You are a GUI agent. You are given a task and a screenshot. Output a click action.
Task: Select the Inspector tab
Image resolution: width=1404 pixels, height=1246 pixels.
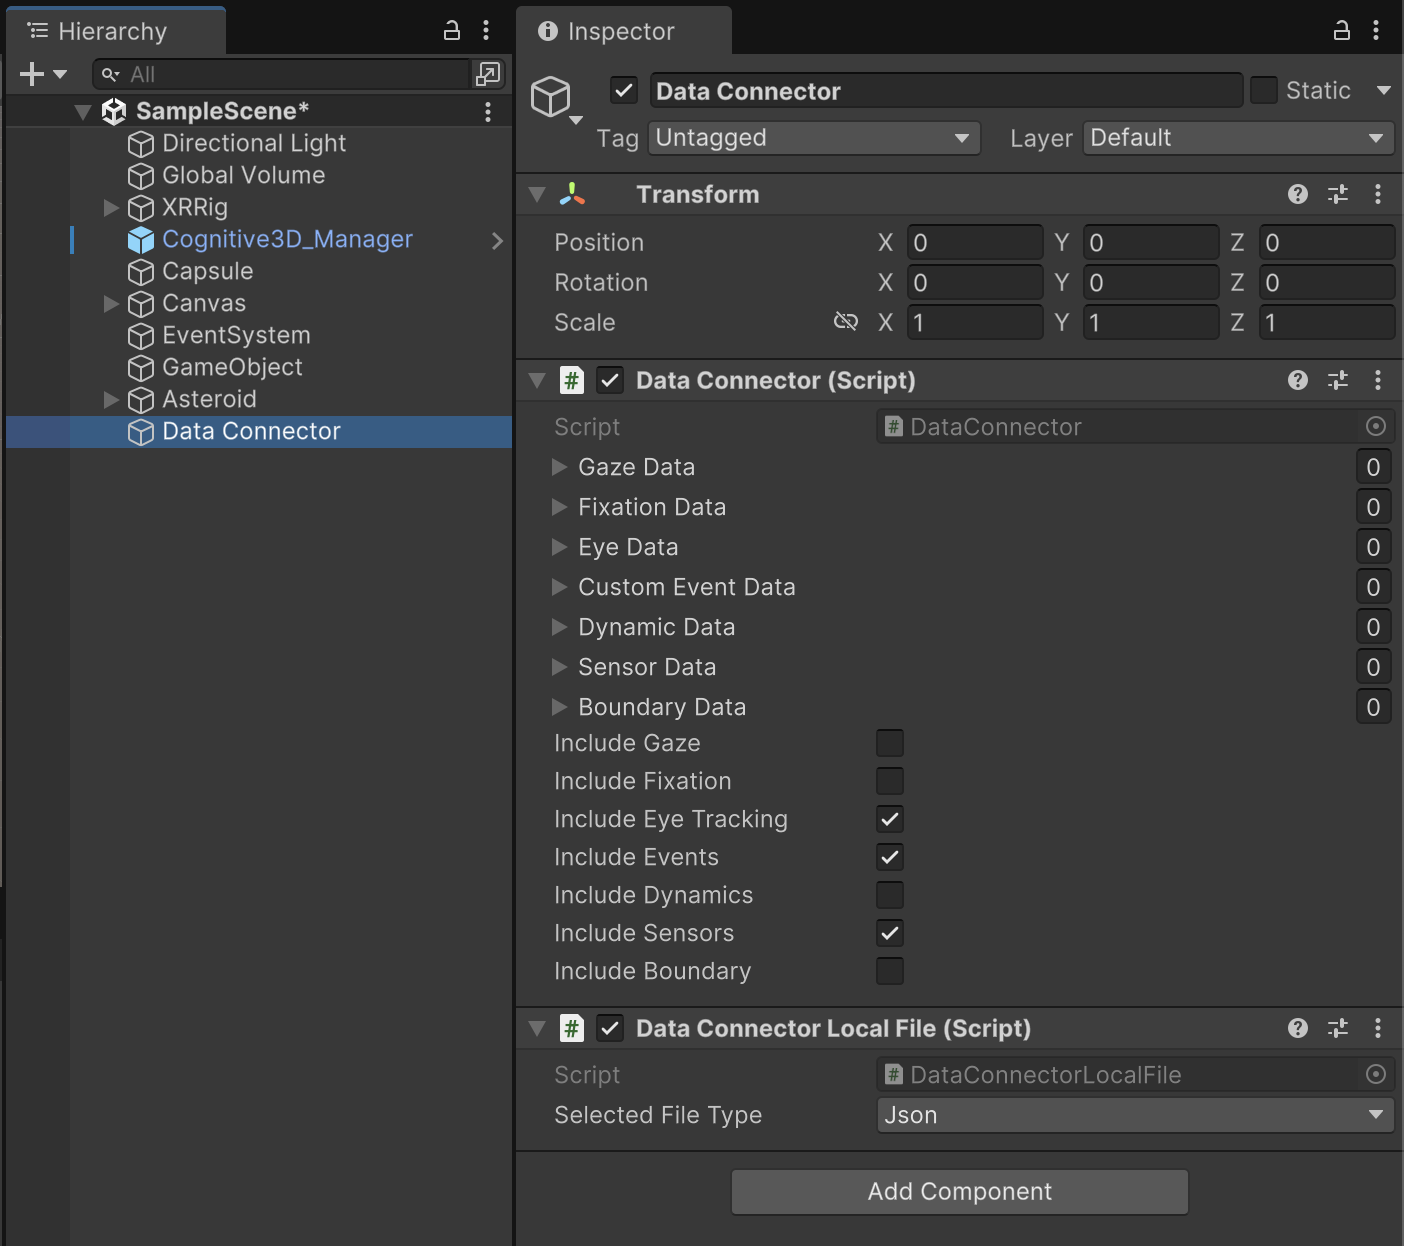tap(622, 30)
